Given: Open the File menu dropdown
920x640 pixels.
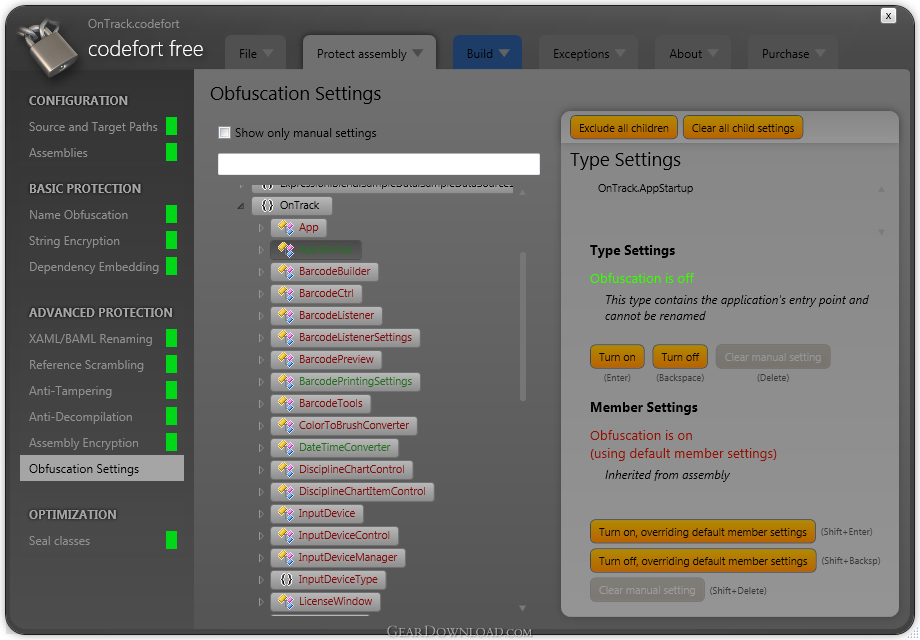Looking at the screenshot, I should [x=256, y=53].
